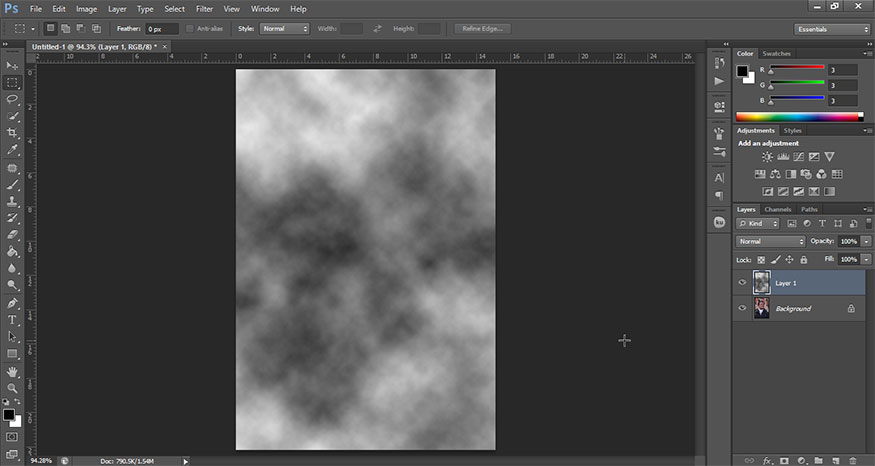This screenshot has height=466, width=875.
Task: Switch to the Styles tab
Action: tap(792, 131)
